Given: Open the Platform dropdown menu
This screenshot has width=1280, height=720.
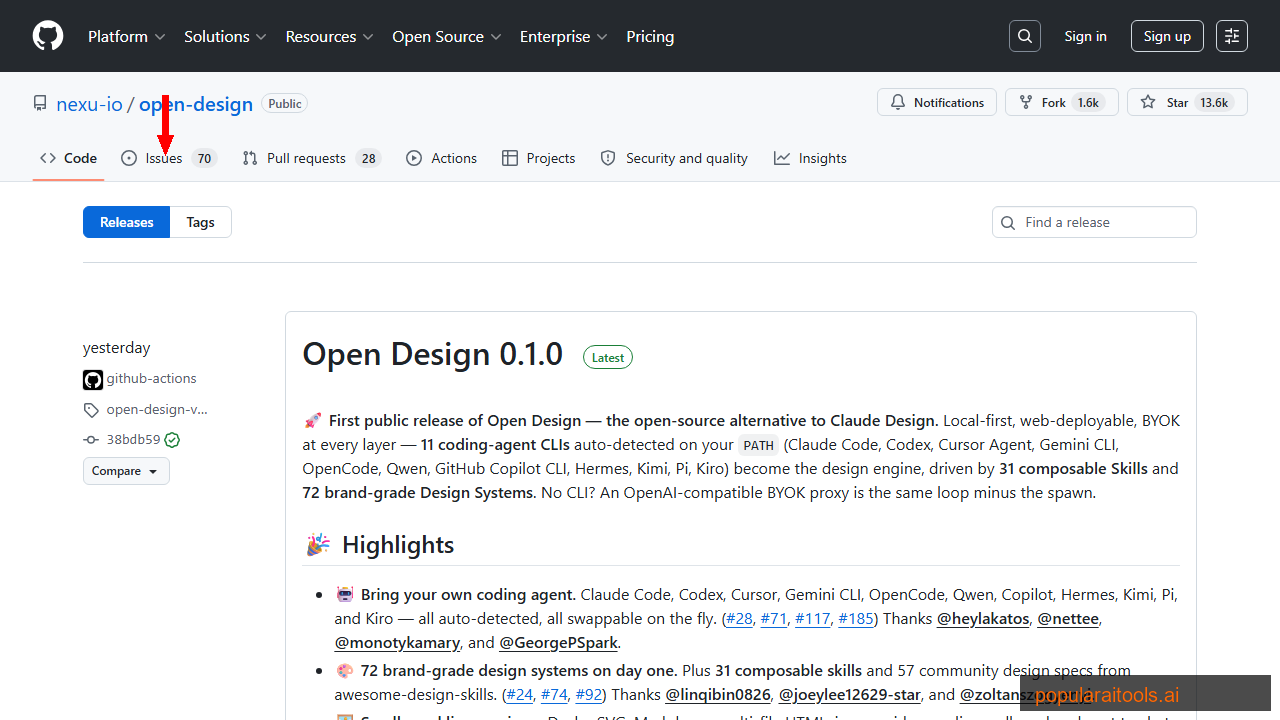Looking at the screenshot, I should click(126, 36).
